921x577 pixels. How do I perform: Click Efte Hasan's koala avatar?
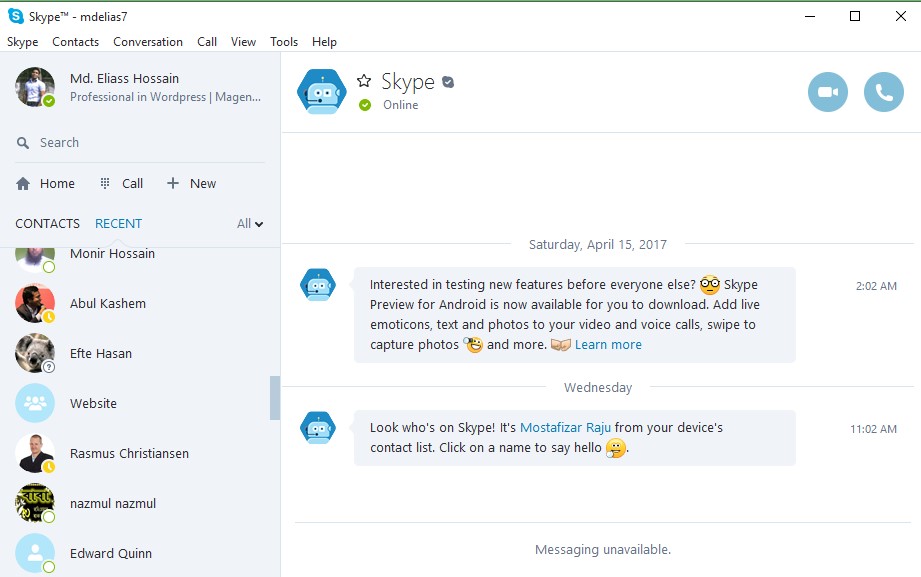pos(35,353)
